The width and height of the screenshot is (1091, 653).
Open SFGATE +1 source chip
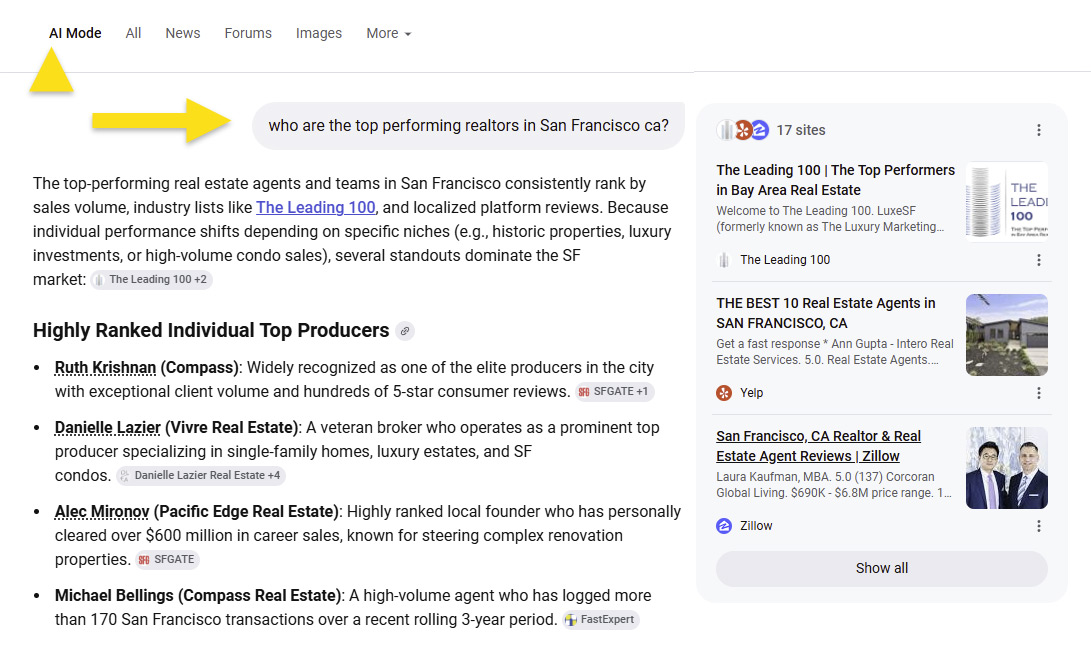click(614, 392)
